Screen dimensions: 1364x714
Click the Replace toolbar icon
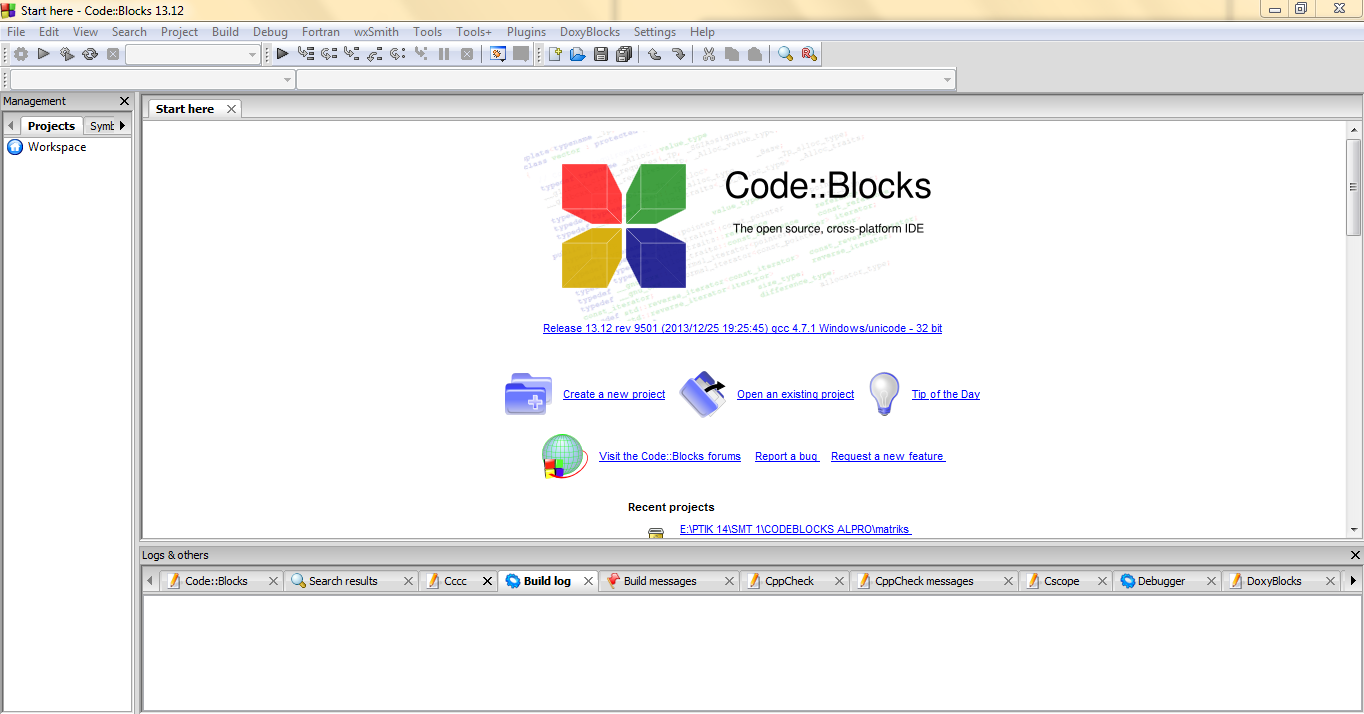(809, 54)
